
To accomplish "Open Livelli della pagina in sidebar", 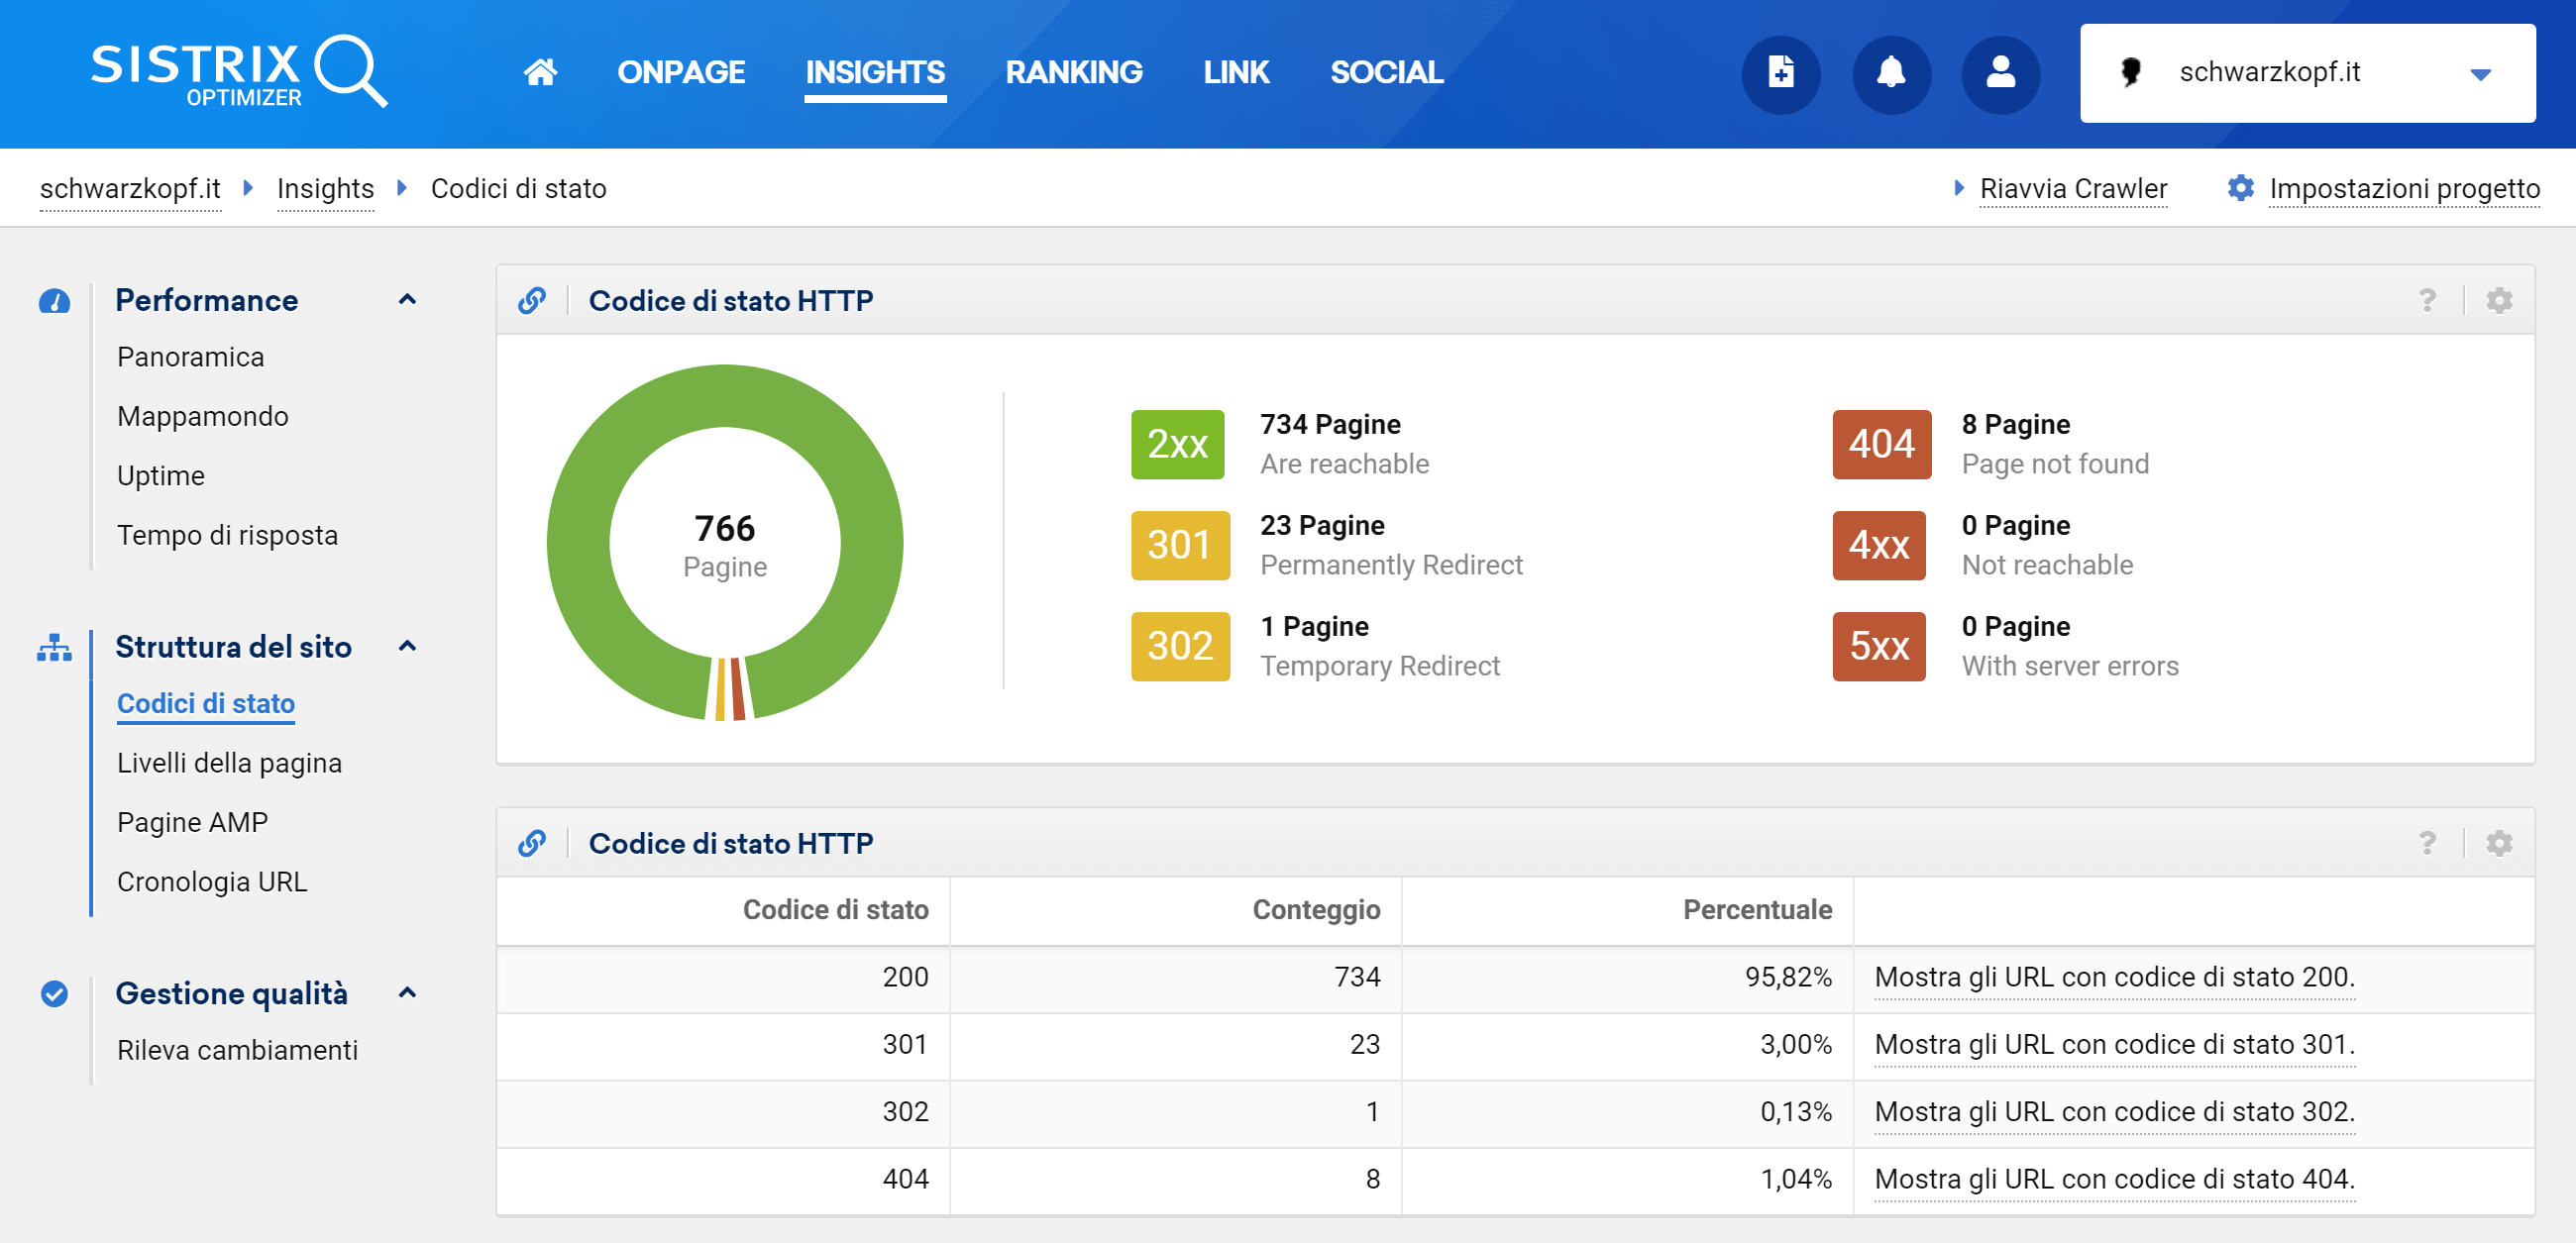I will point(229,762).
